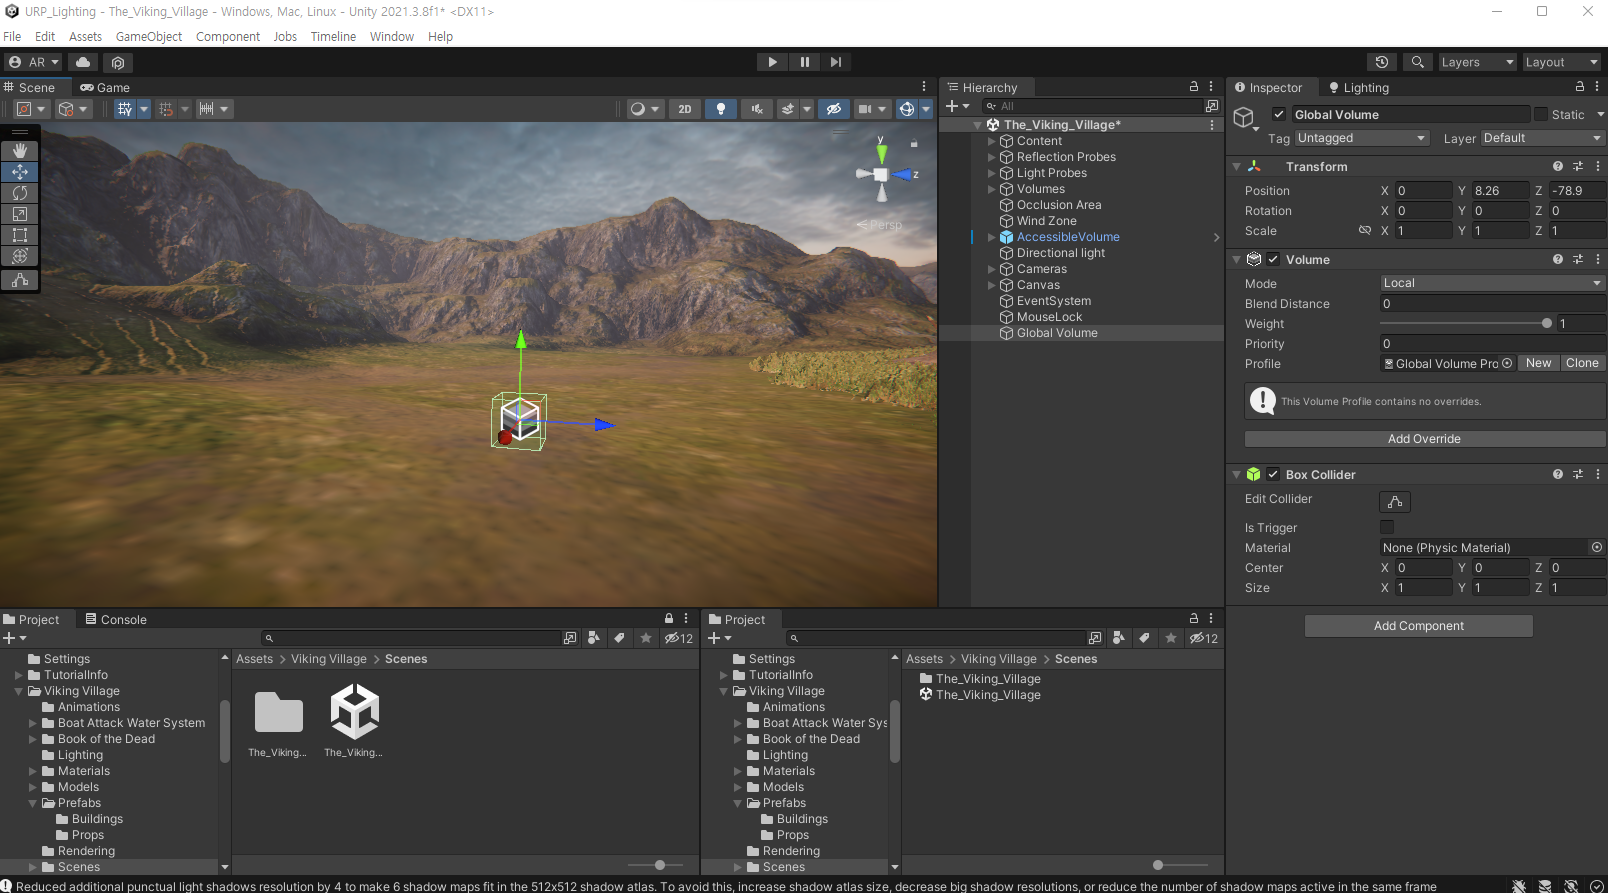Open the Layout dropdown
Viewport: 1608px width, 893px height.
pos(1561,62)
